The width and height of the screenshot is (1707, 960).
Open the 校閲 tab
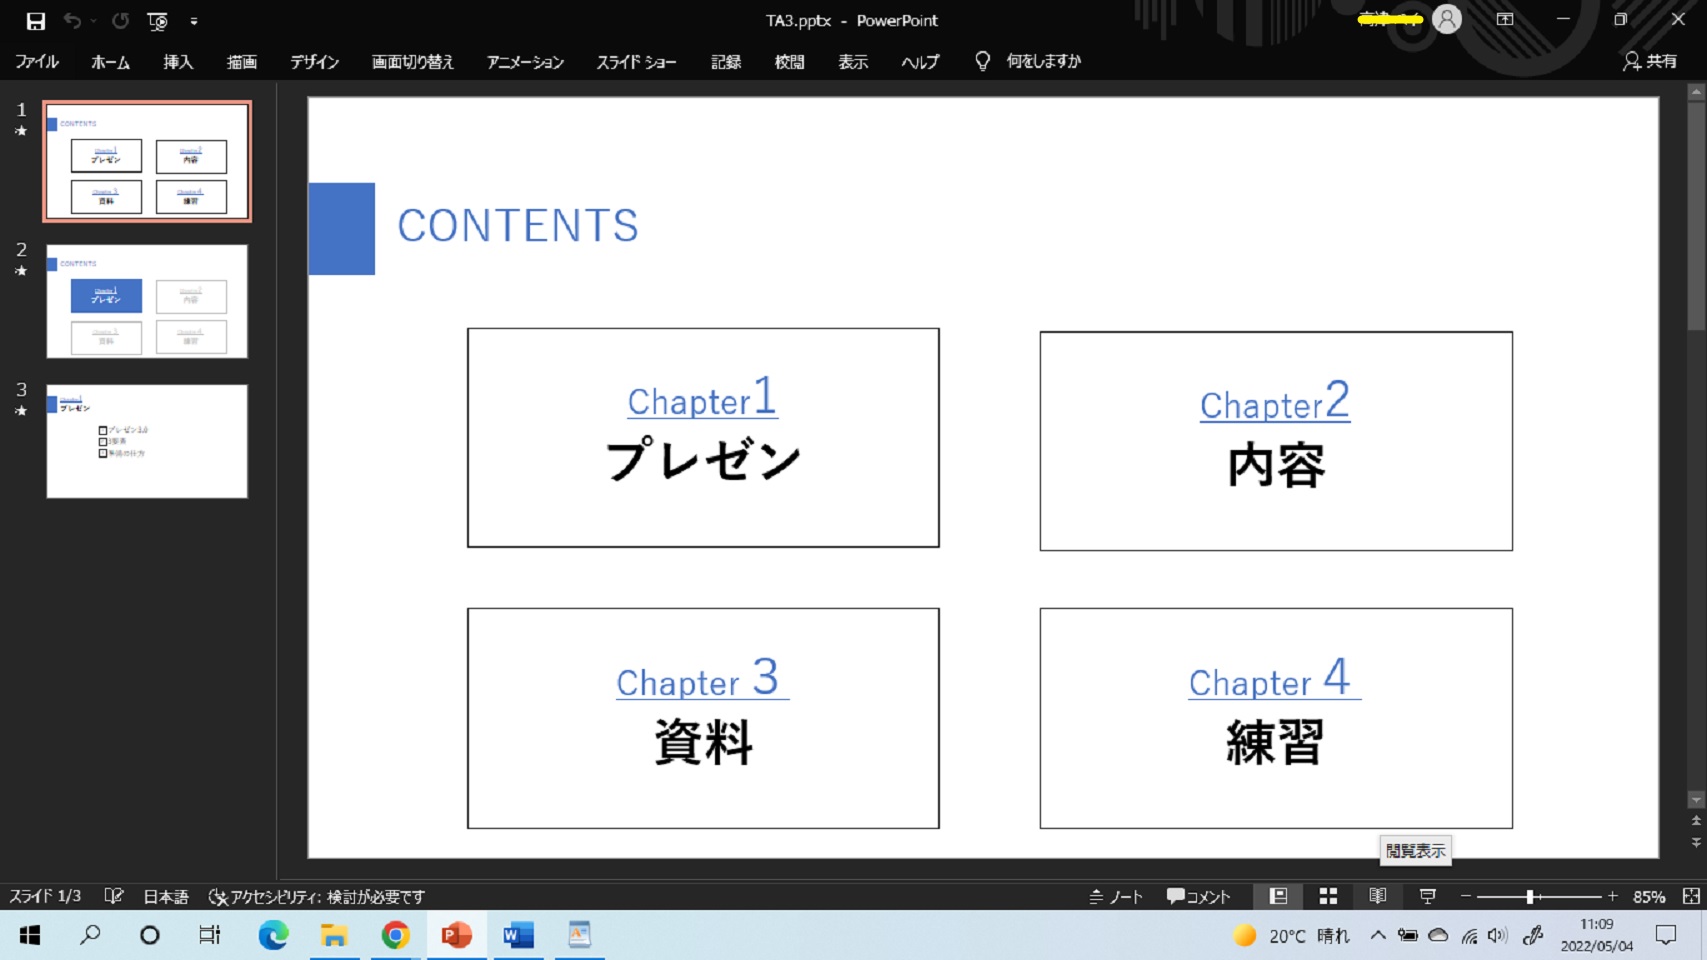click(790, 62)
